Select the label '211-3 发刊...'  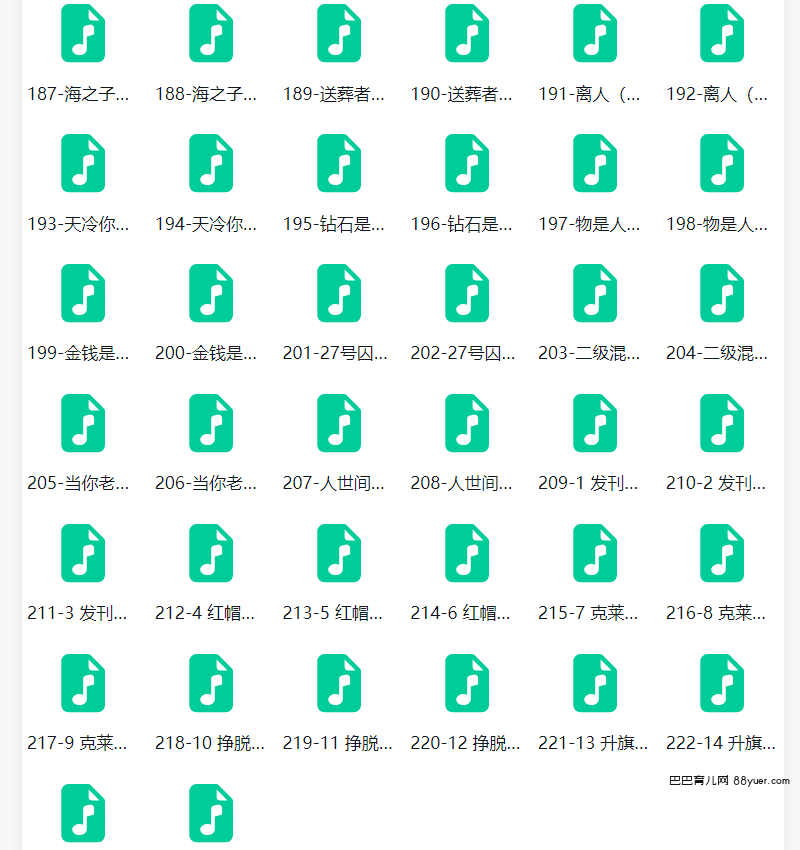click(77, 613)
